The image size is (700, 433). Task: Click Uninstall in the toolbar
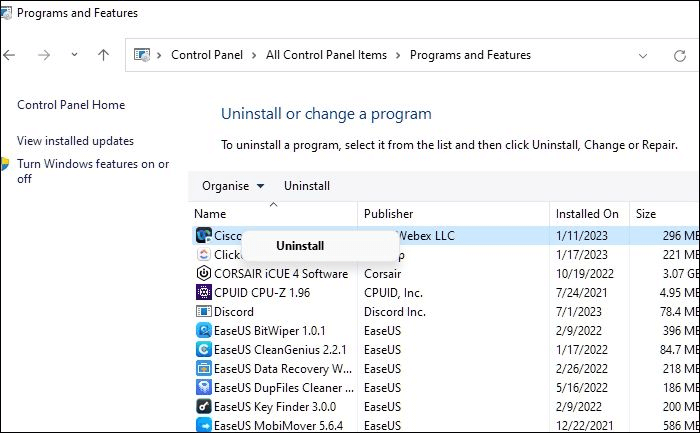coord(307,186)
